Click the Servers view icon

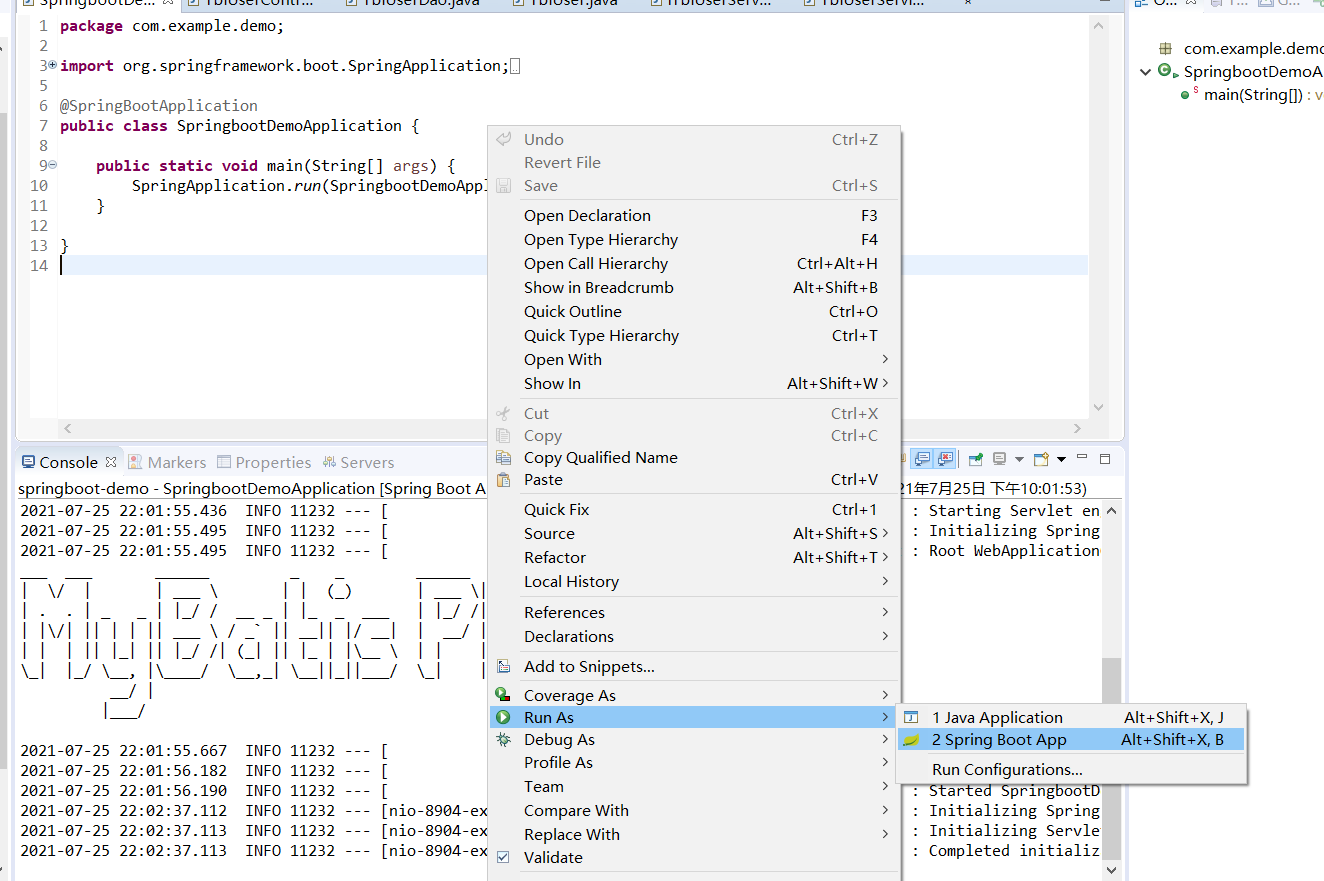coord(330,462)
